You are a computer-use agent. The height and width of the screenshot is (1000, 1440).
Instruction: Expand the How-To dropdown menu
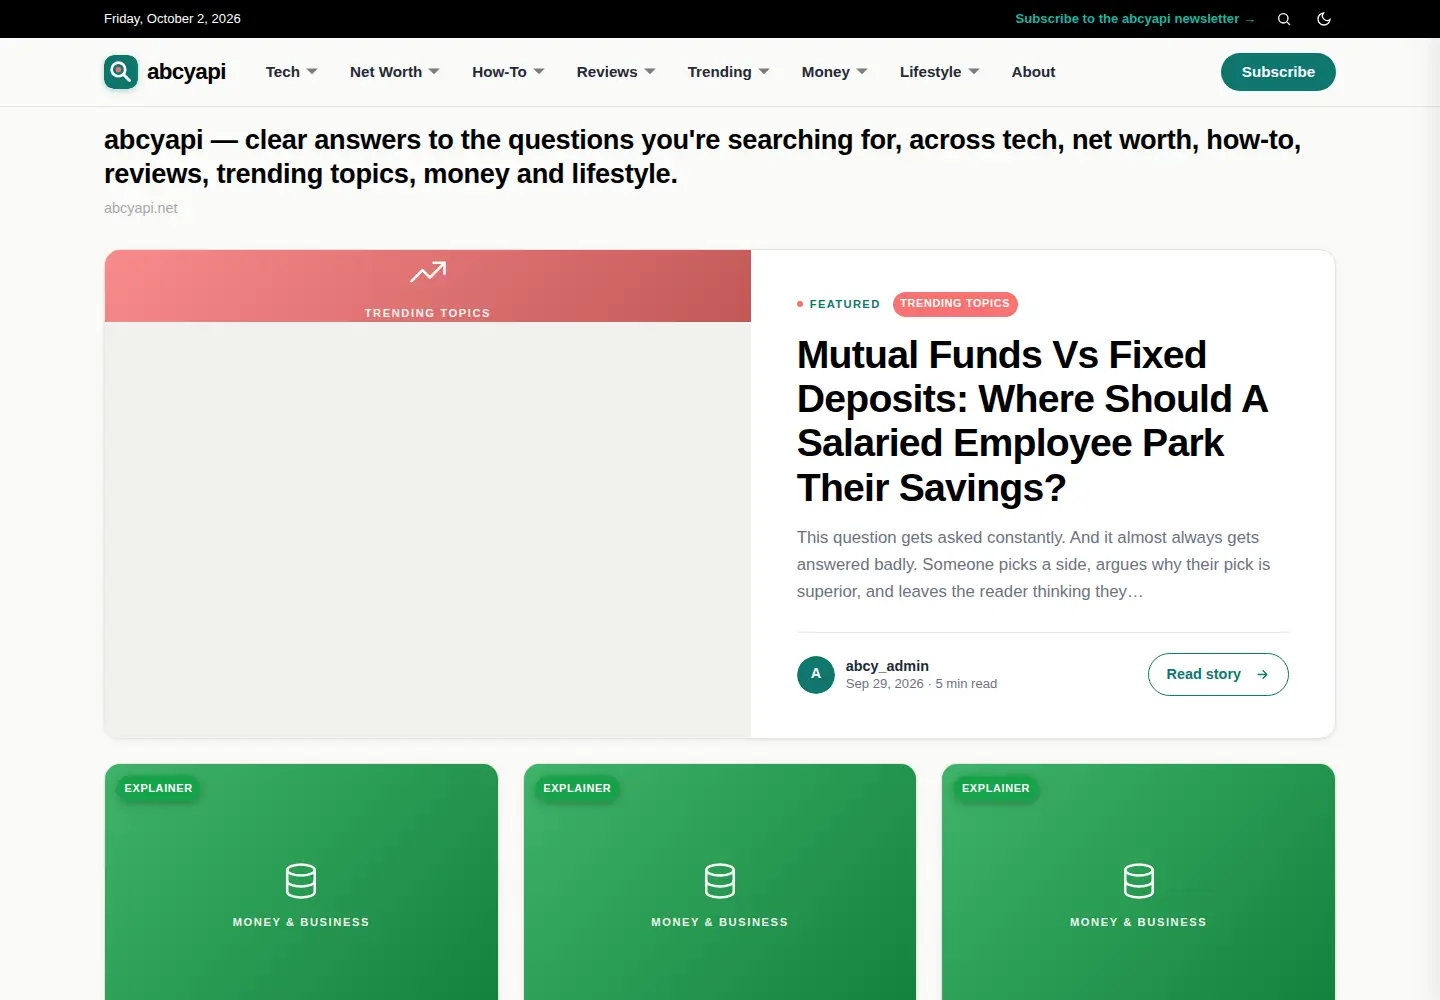pyautogui.click(x=508, y=72)
